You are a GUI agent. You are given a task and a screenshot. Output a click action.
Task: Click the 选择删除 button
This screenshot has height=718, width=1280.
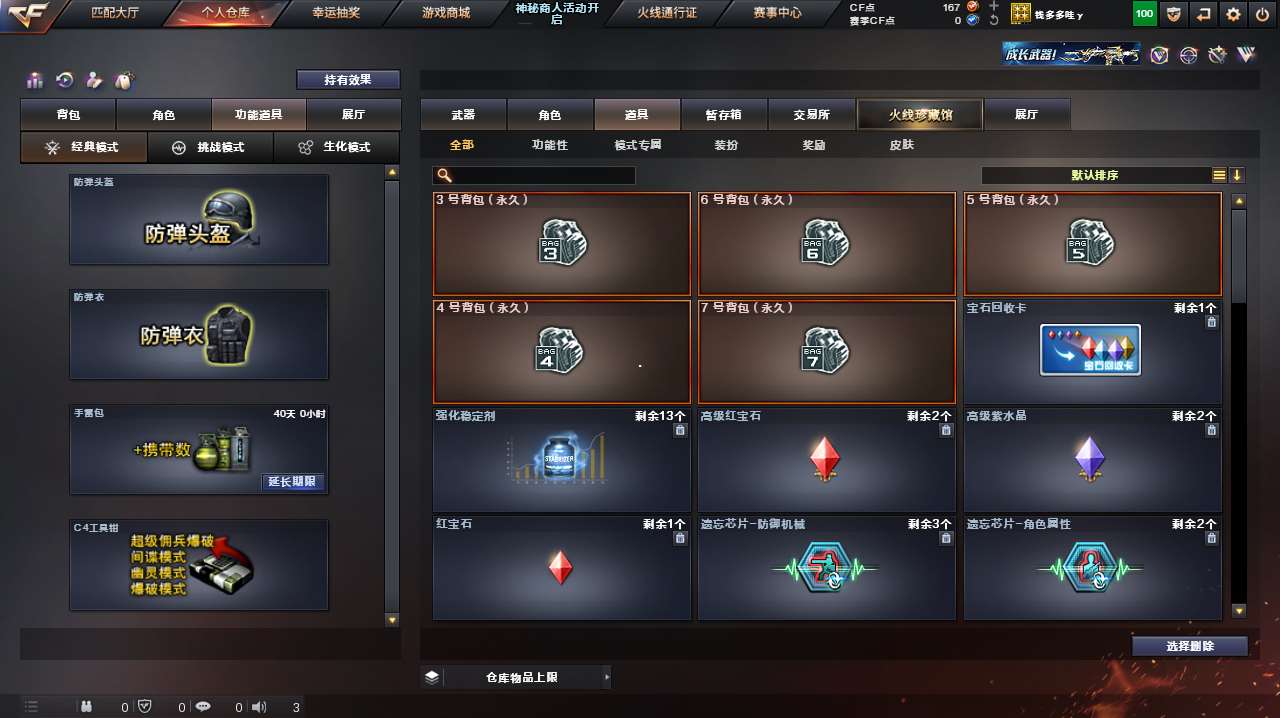coord(1190,646)
